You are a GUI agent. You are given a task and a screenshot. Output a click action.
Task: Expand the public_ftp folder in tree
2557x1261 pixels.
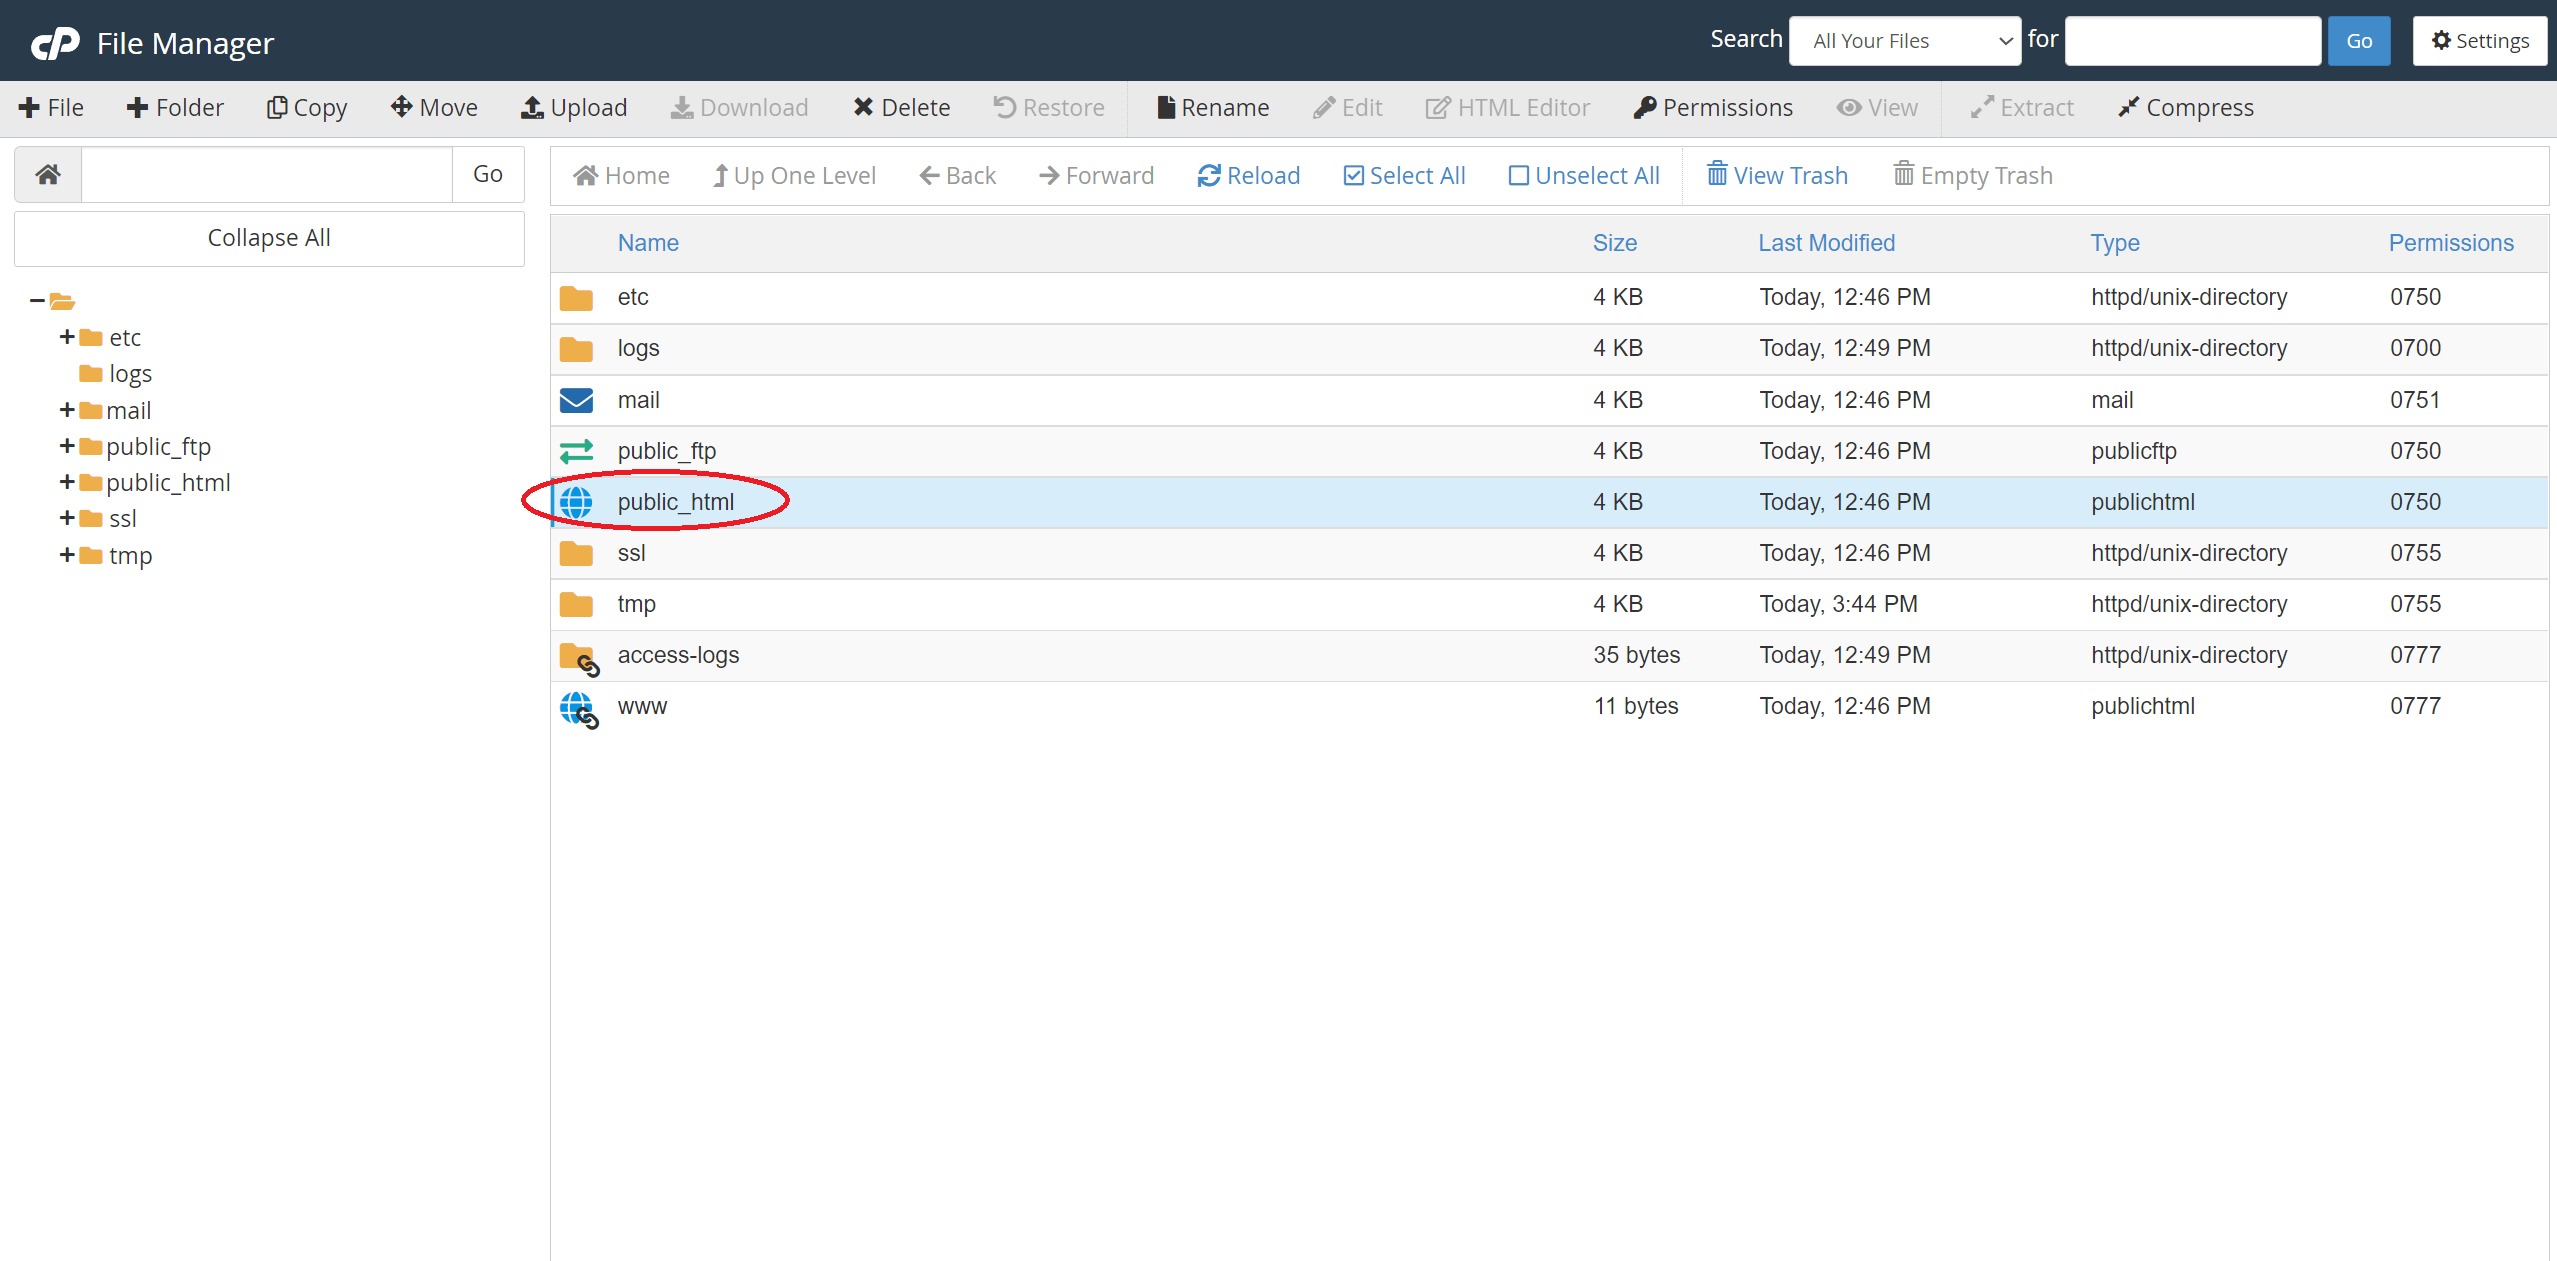coord(67,446)
